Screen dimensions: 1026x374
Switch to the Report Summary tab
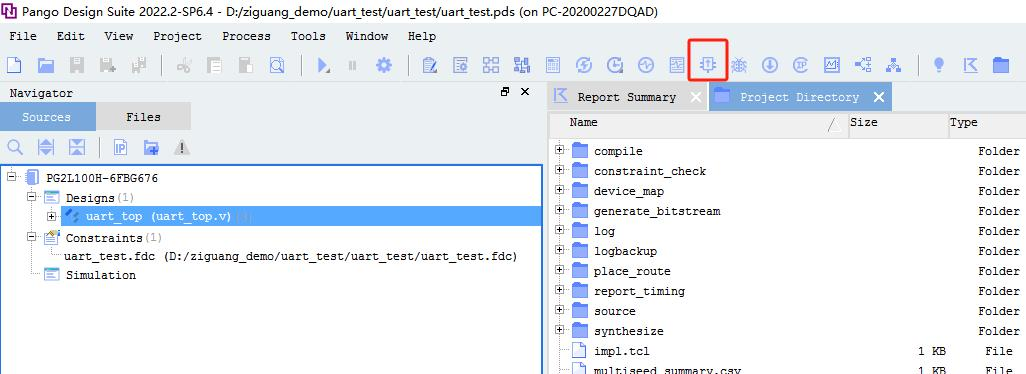[x=627, y=97]
